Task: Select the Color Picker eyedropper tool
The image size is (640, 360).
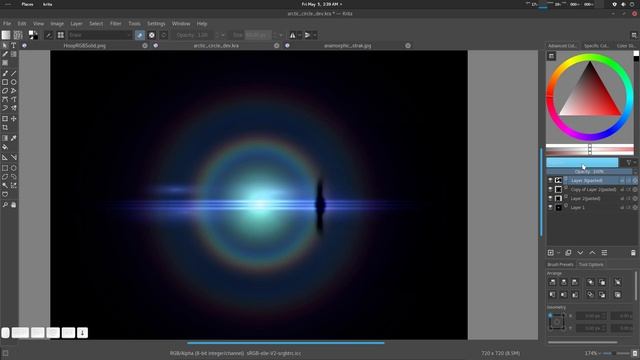Action: [13, 138]
